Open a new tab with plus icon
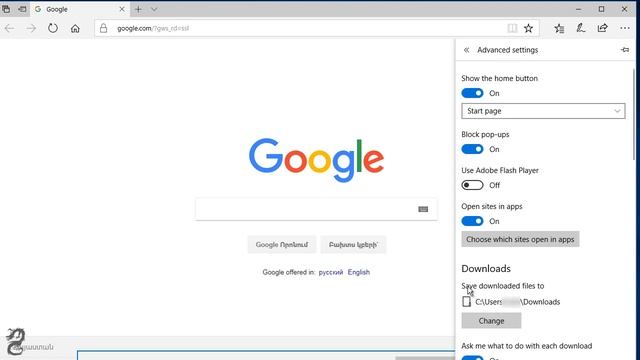 pos(138,9)
